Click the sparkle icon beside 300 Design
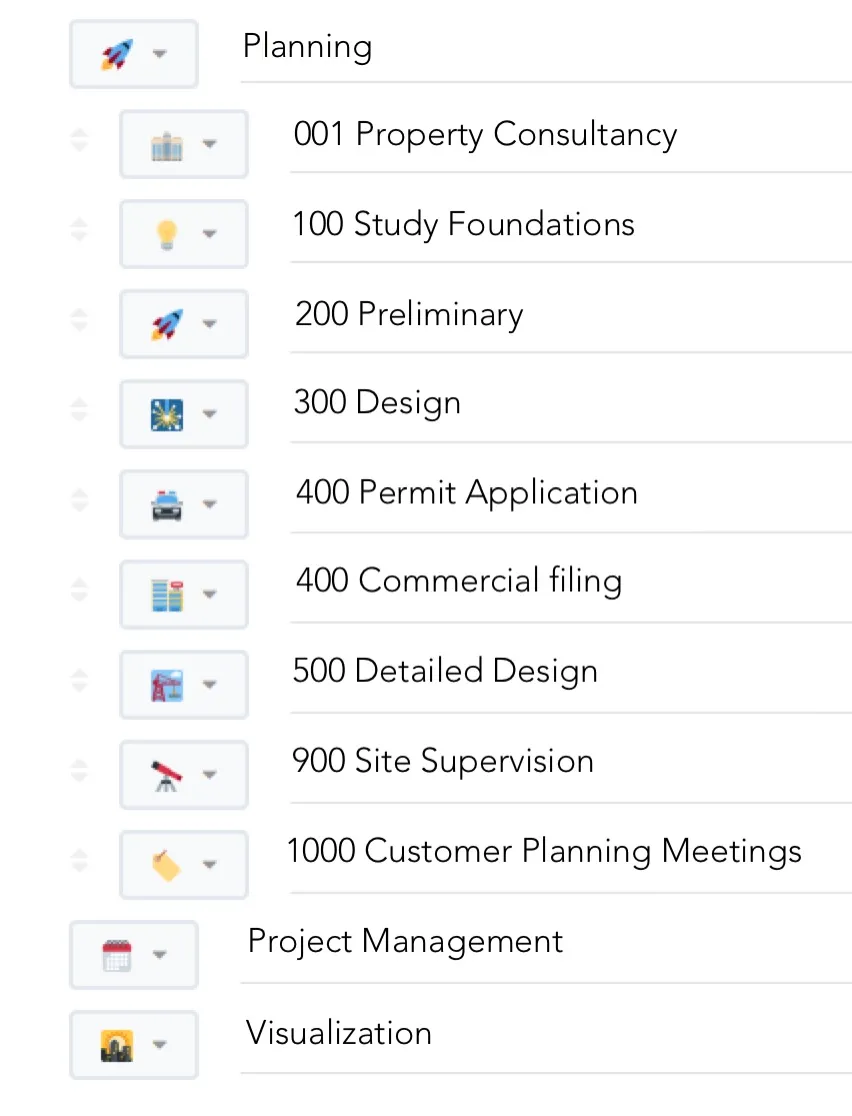This screenshot has width=852, height=1116. (x=167, y=414)
